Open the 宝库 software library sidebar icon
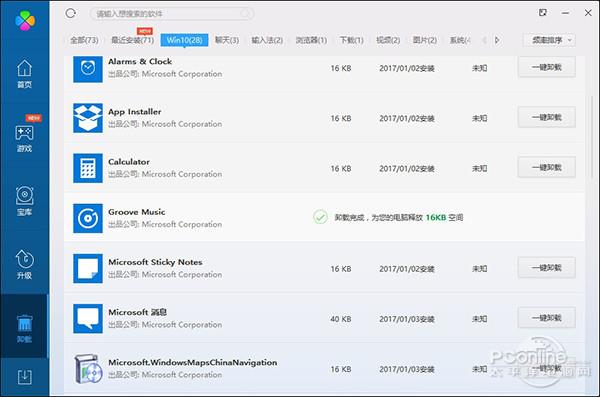This screenshot has height=397, width=600. [24, 201]
